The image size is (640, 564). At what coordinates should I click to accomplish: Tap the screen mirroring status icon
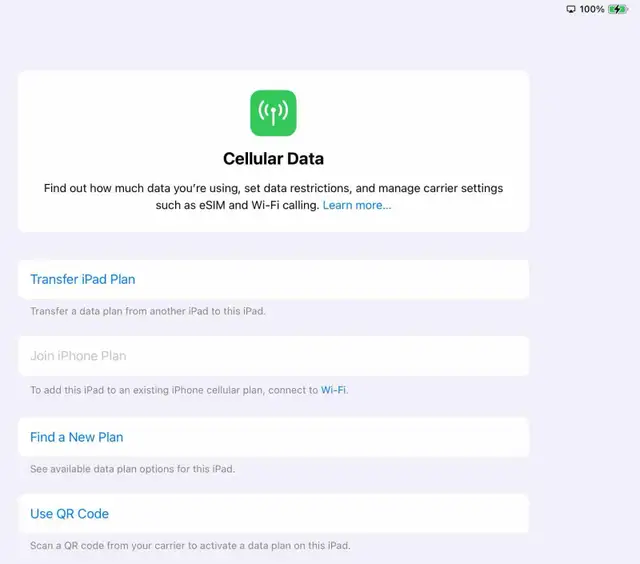tap(571, 9)
